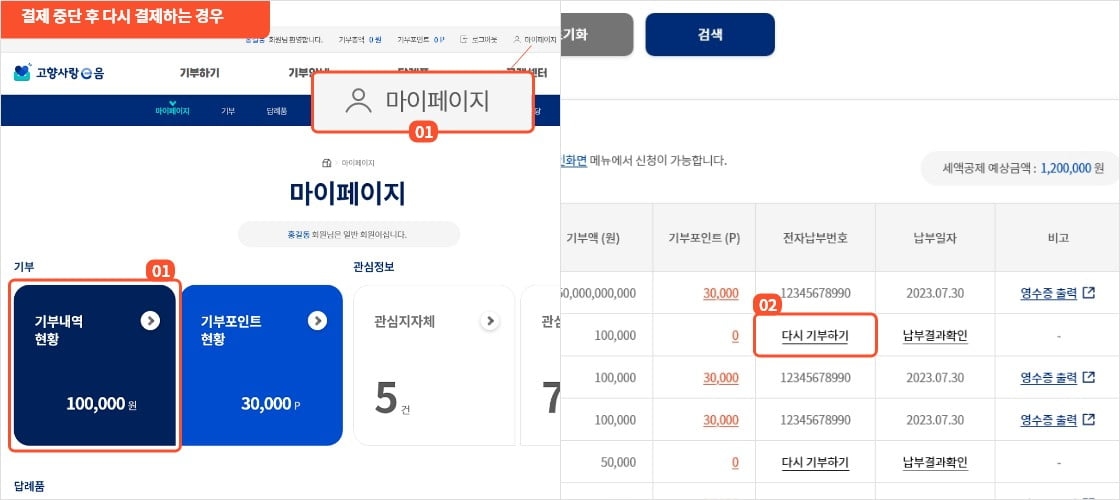This screenshot has width=1120, height=500.
Task: Open the arrow on 기부내역 현황 card
Action: (150, 320)
